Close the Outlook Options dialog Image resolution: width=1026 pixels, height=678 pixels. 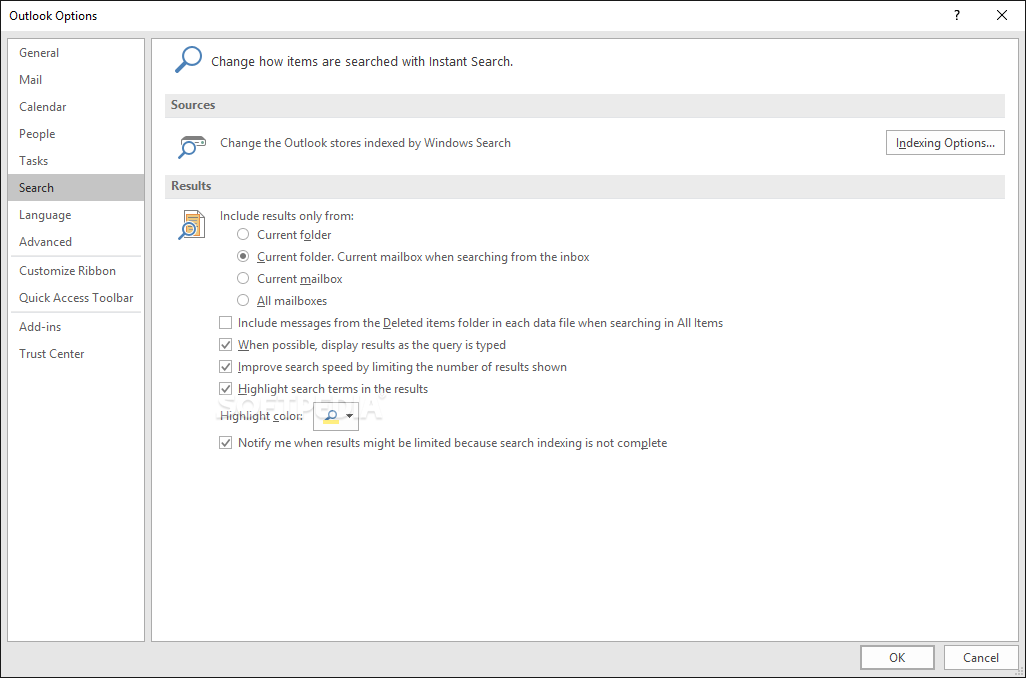pos(1001,15)
